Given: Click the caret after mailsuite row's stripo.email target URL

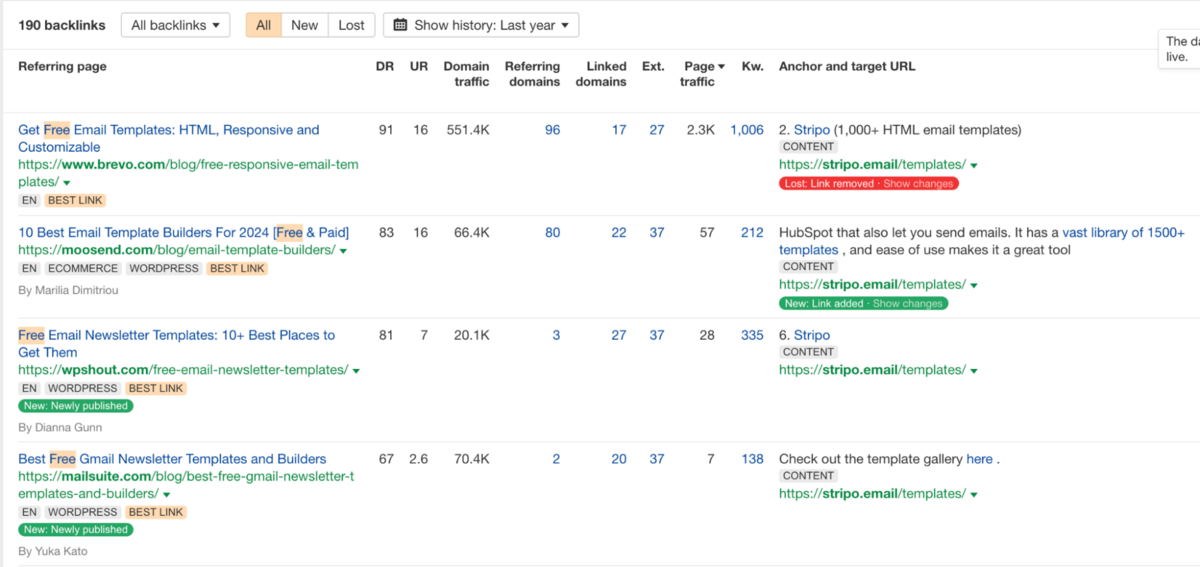Looking at the screenshot, I should [974, 495].
